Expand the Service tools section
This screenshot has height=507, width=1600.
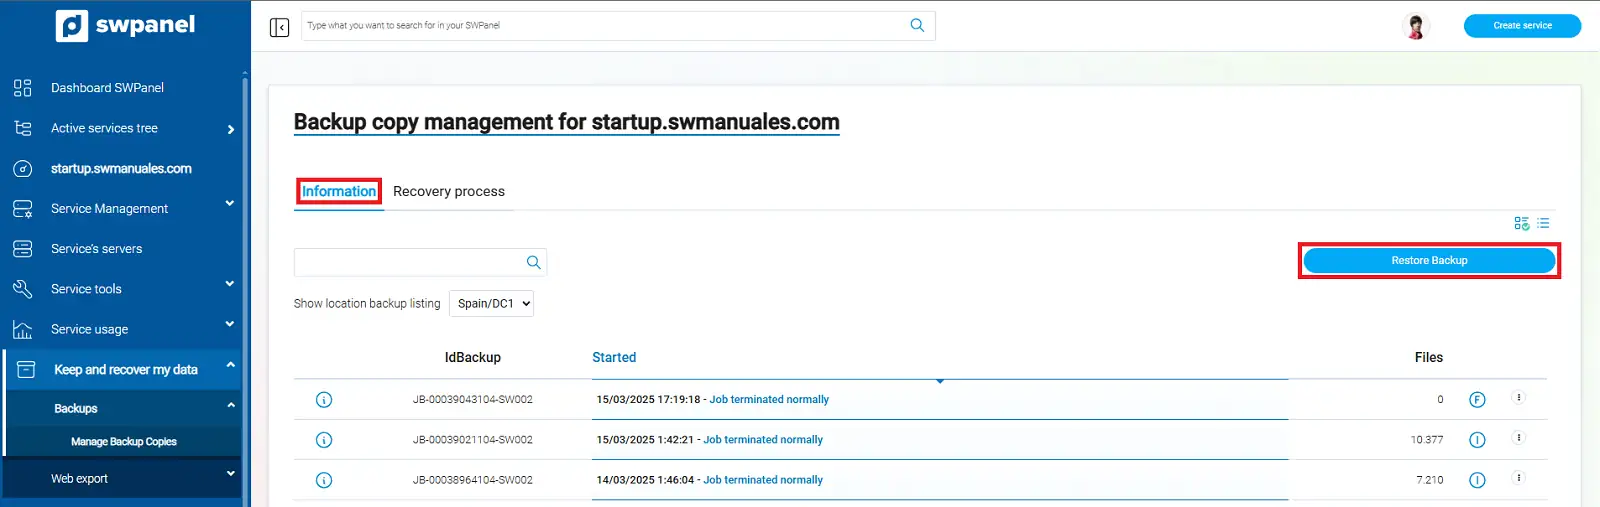(x=125, y=289)
